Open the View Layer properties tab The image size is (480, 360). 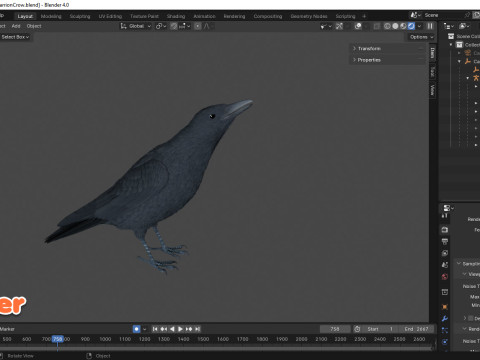445,253
